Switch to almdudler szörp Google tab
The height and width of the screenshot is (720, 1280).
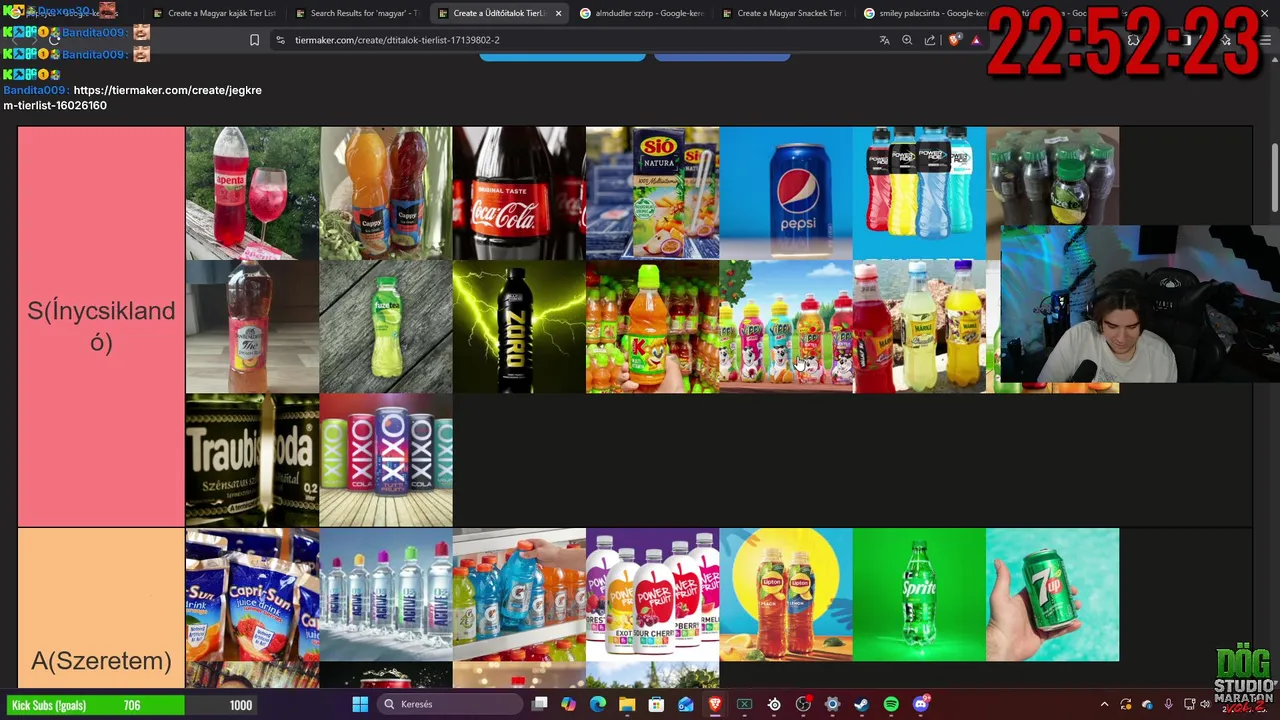pos(642,13)
